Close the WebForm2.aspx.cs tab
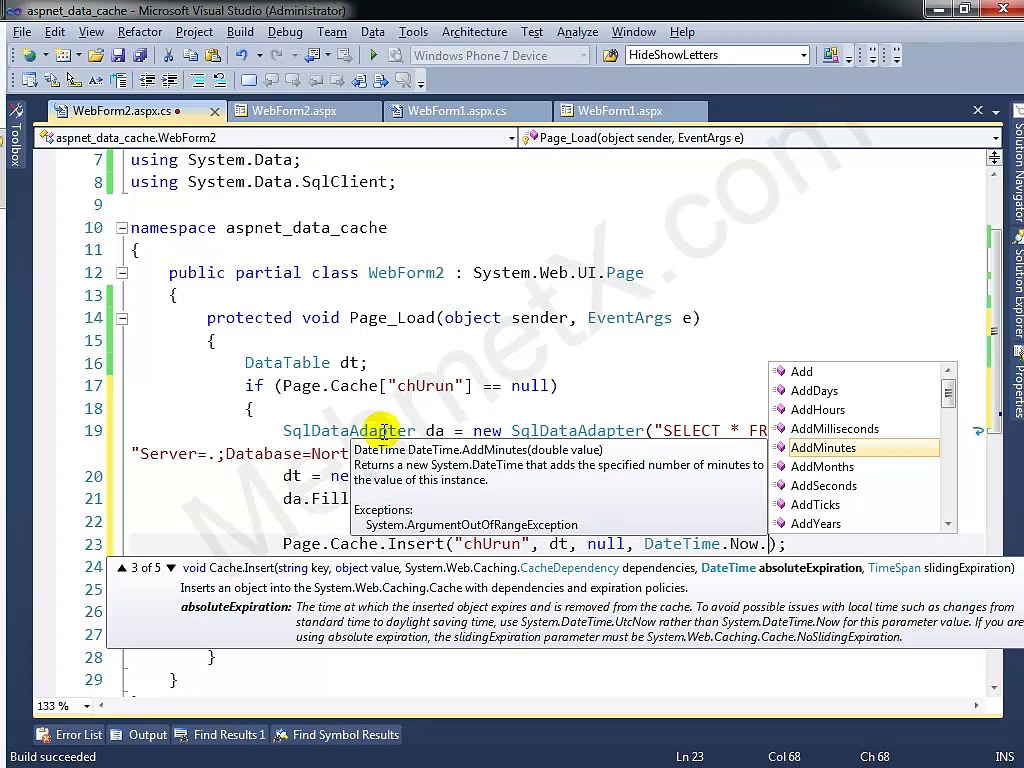The width and height of the screenshot is (1024, 768). tap(214, 112)
